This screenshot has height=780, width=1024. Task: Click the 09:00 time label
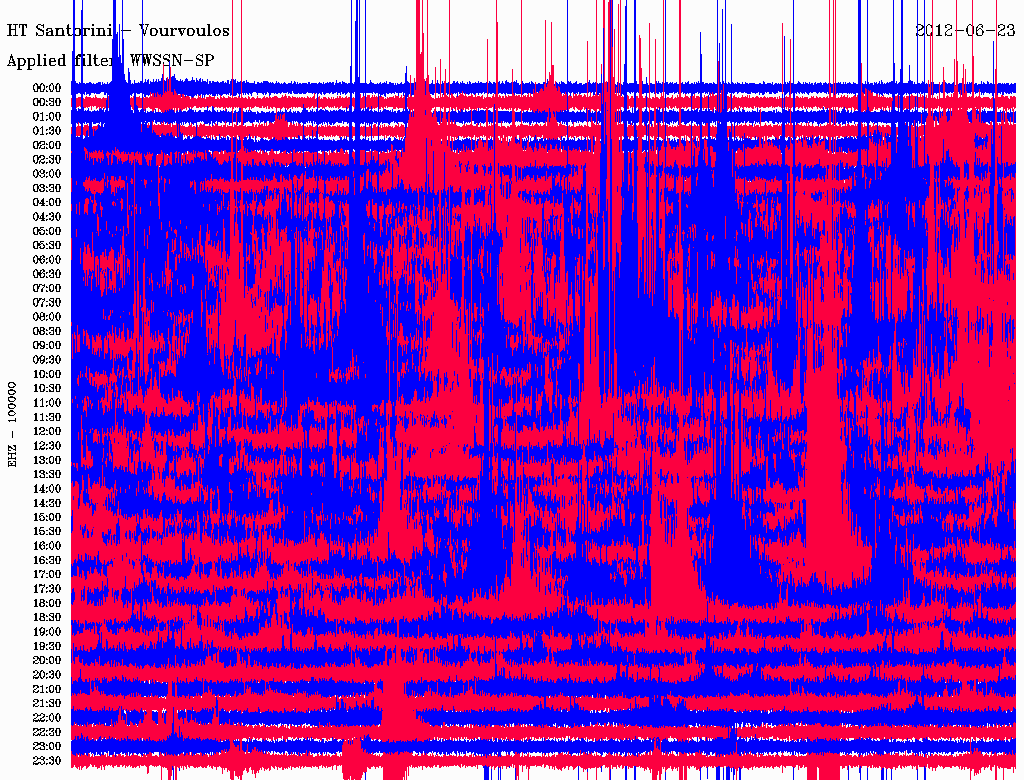point(47,346)
